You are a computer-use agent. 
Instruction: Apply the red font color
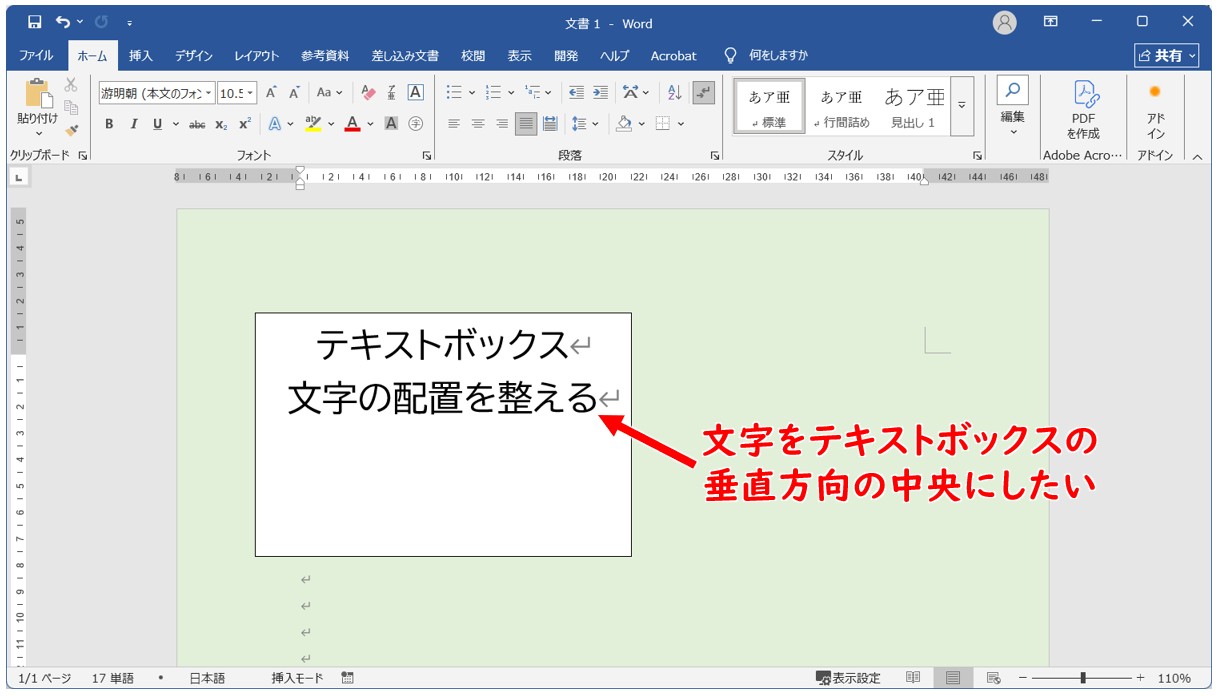tap(352, 124)
